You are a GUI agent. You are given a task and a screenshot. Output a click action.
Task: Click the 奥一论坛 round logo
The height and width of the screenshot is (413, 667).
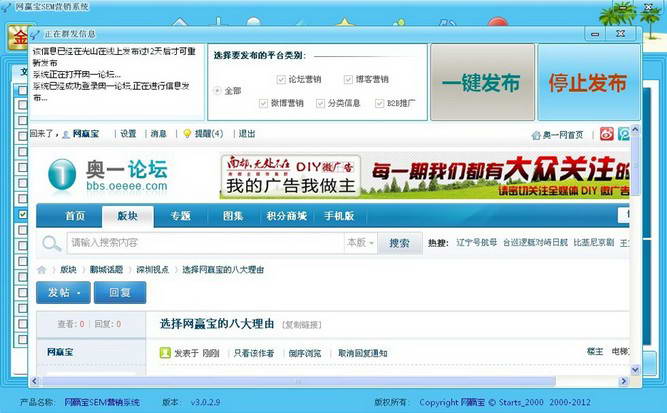pyautogui.click(x=62, y=174)
